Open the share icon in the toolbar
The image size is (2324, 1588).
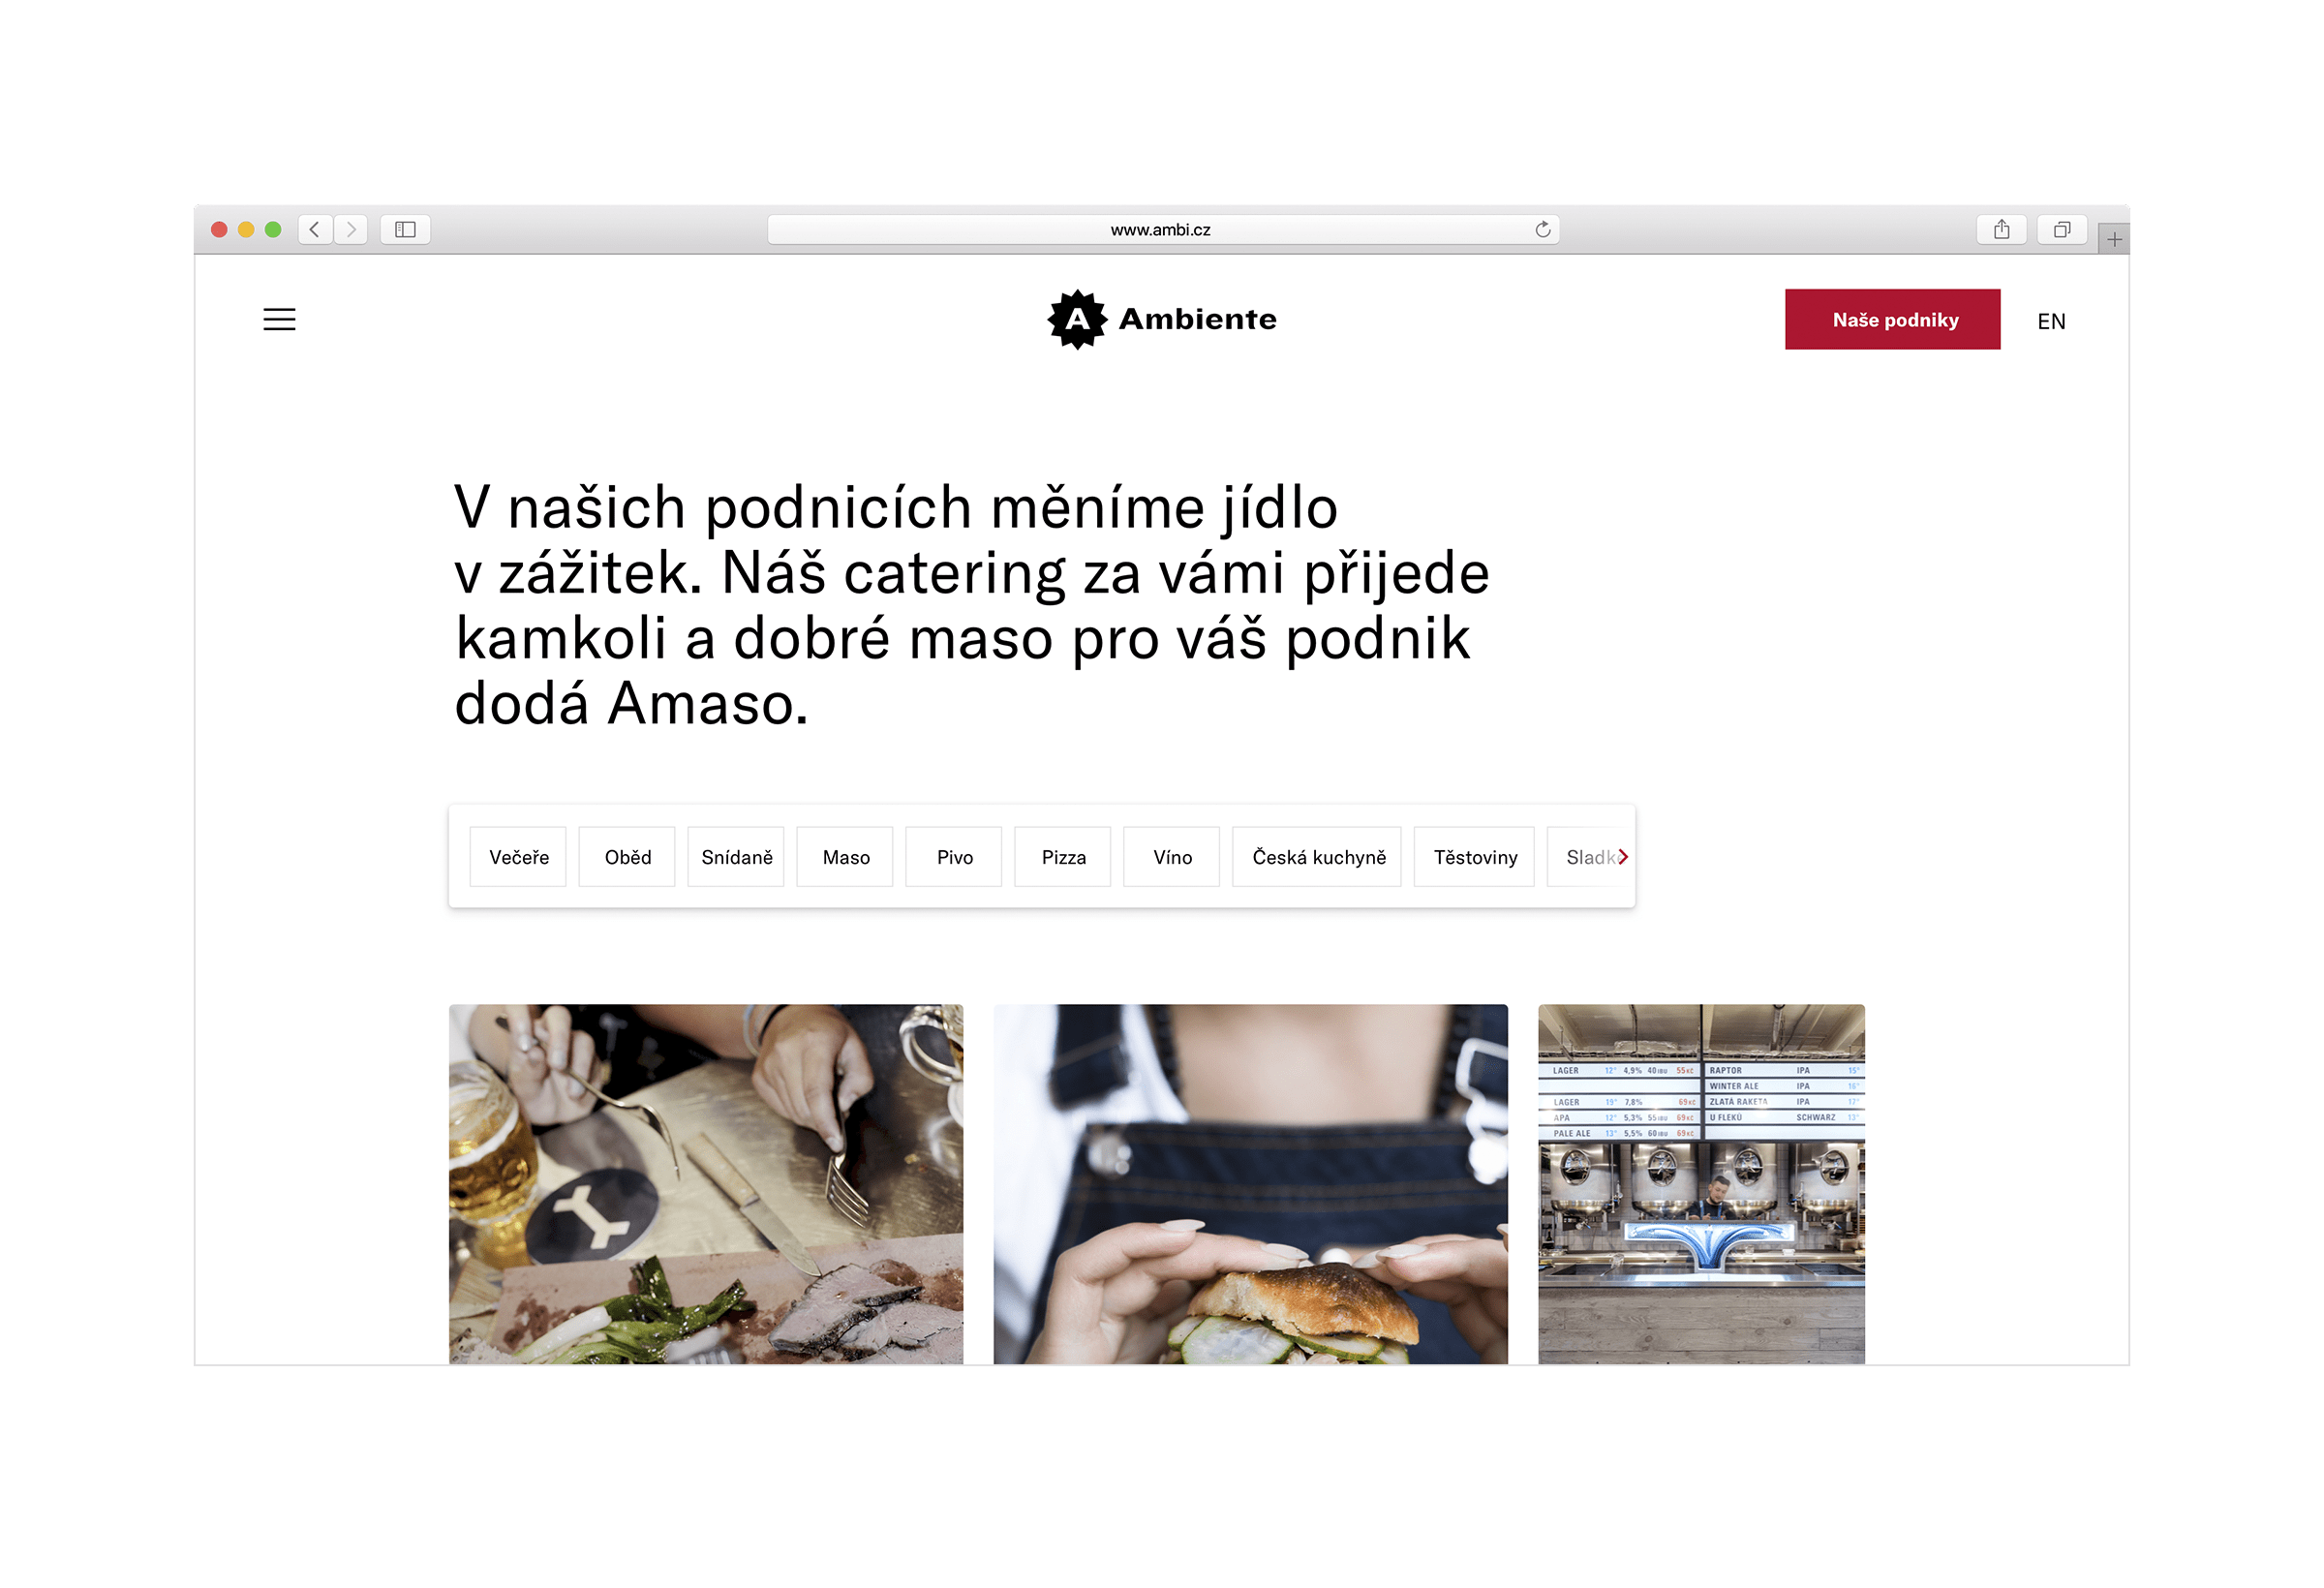click(x=2001, y=230)
